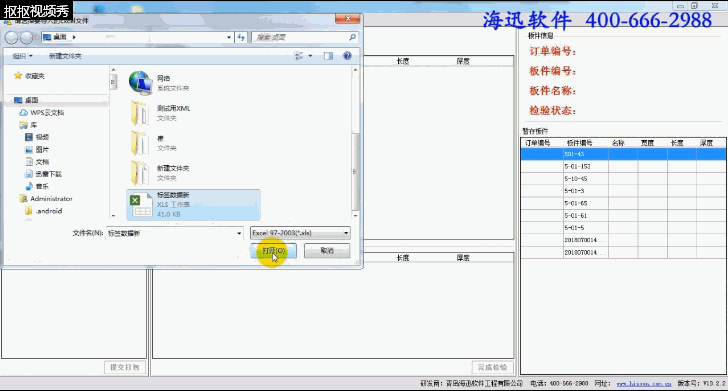Create a folder with 新建文件夹 toolbar button

coord(65,56)
